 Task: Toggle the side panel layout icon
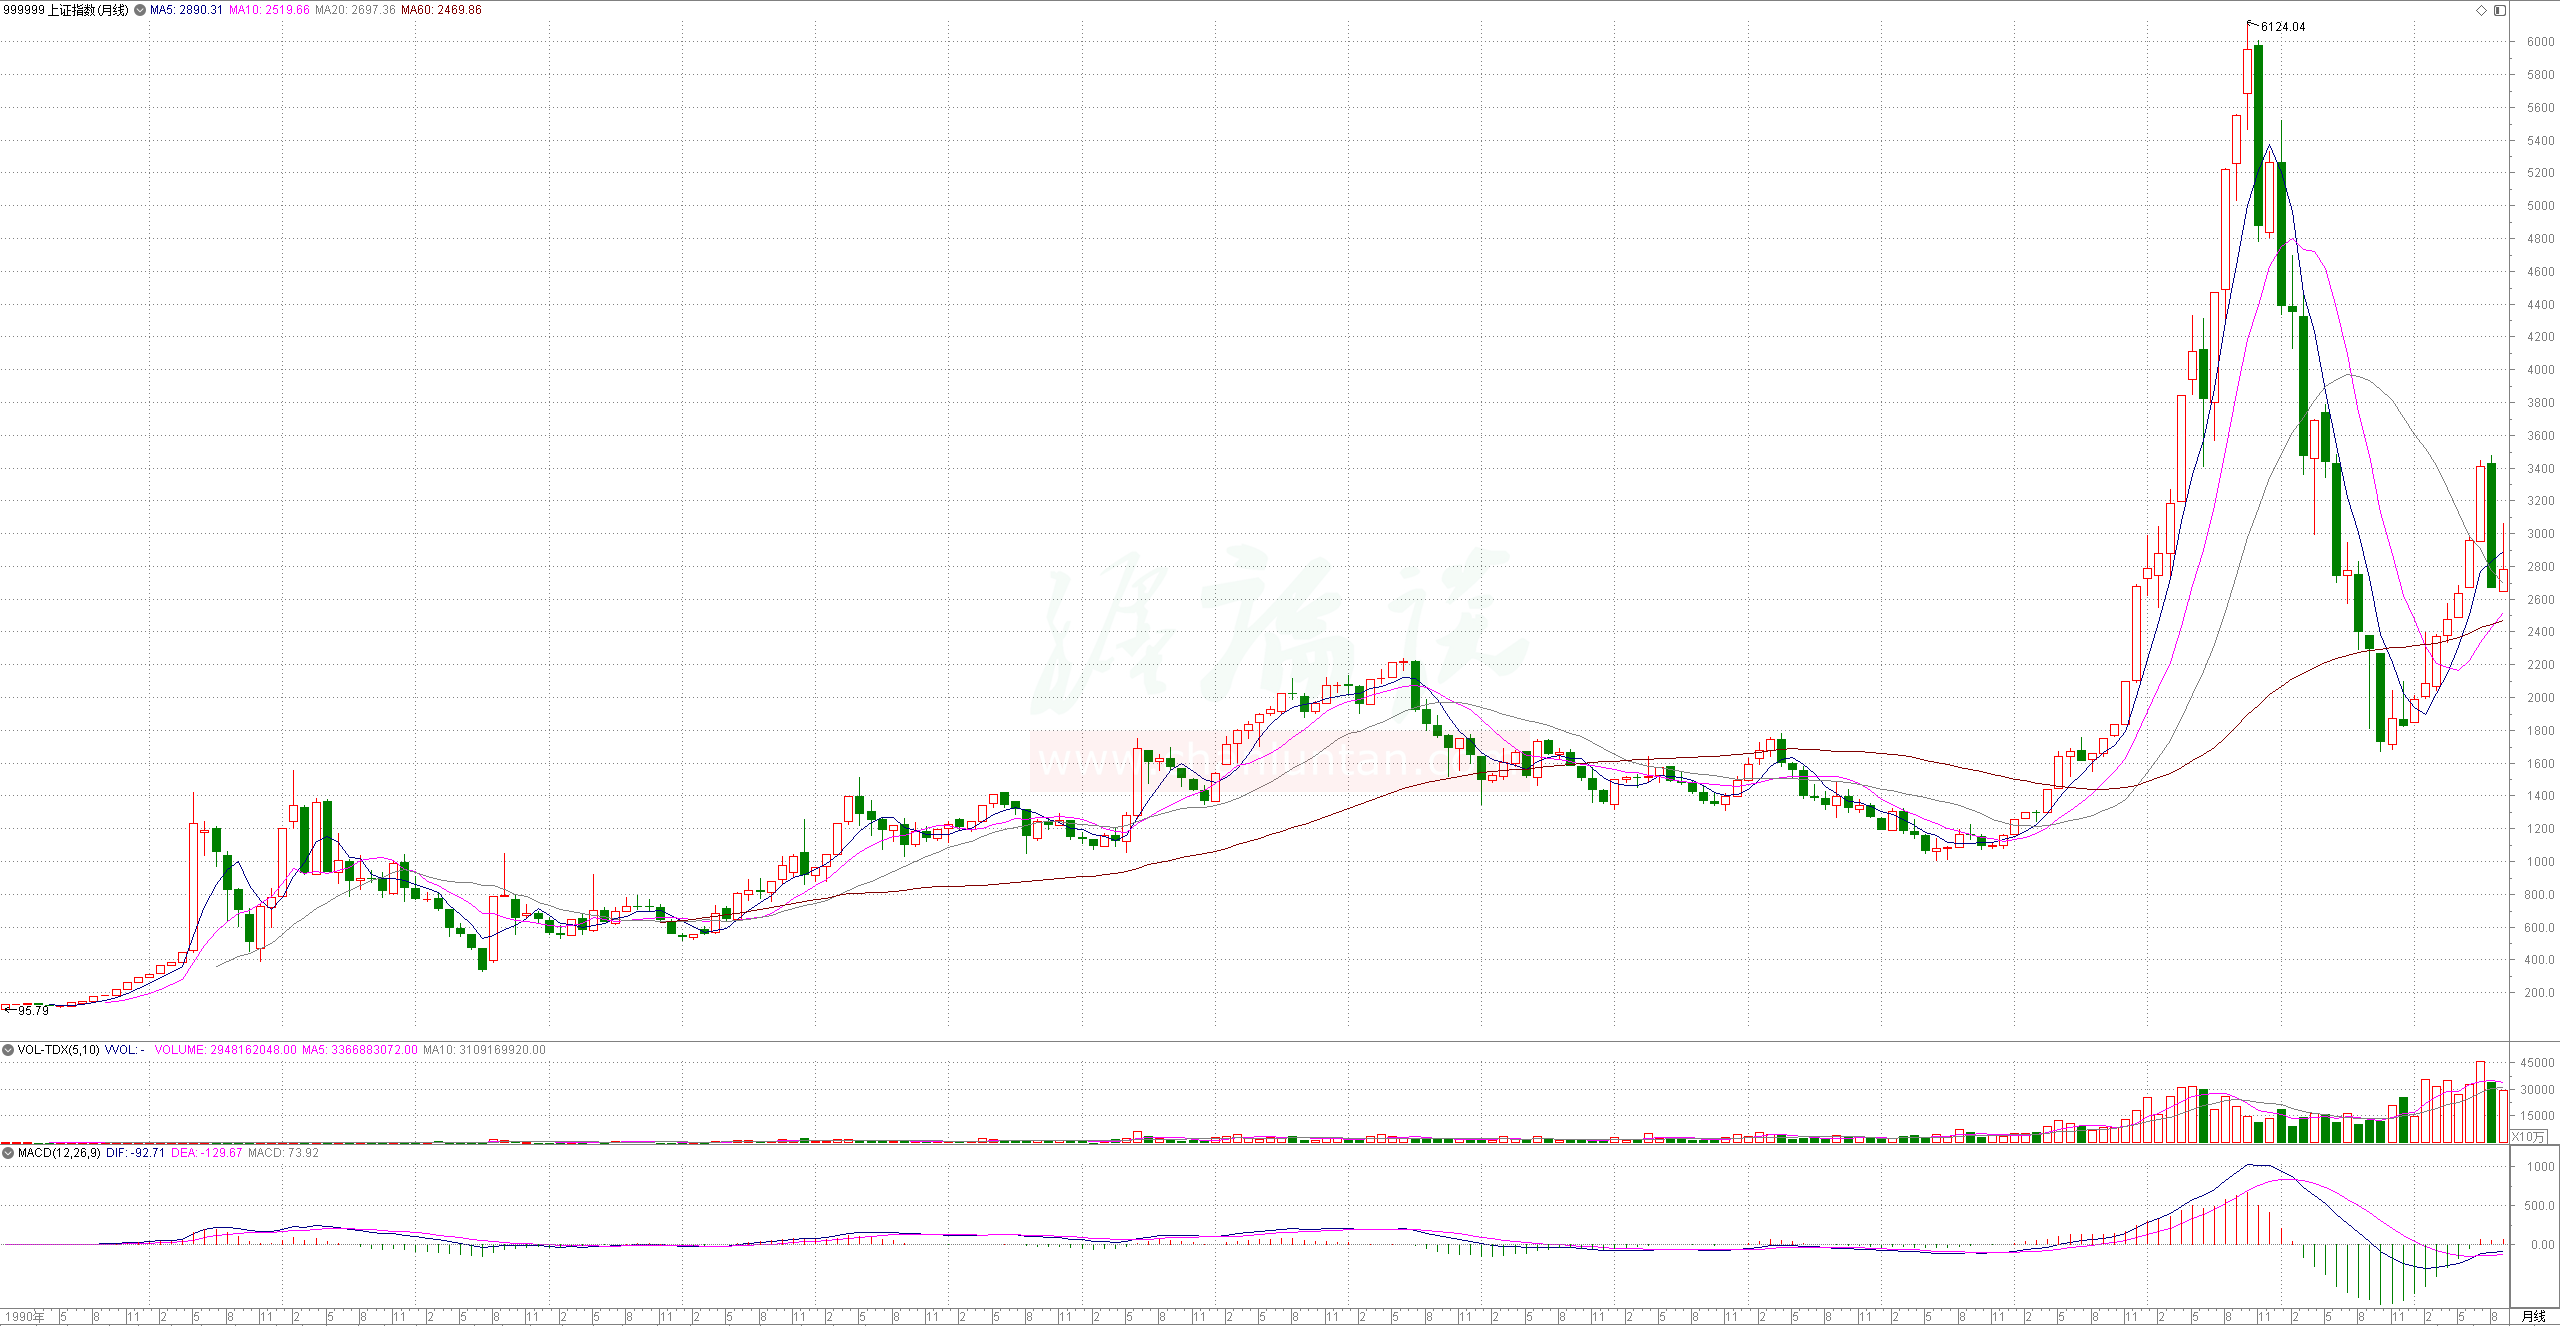coord(2500,10)
